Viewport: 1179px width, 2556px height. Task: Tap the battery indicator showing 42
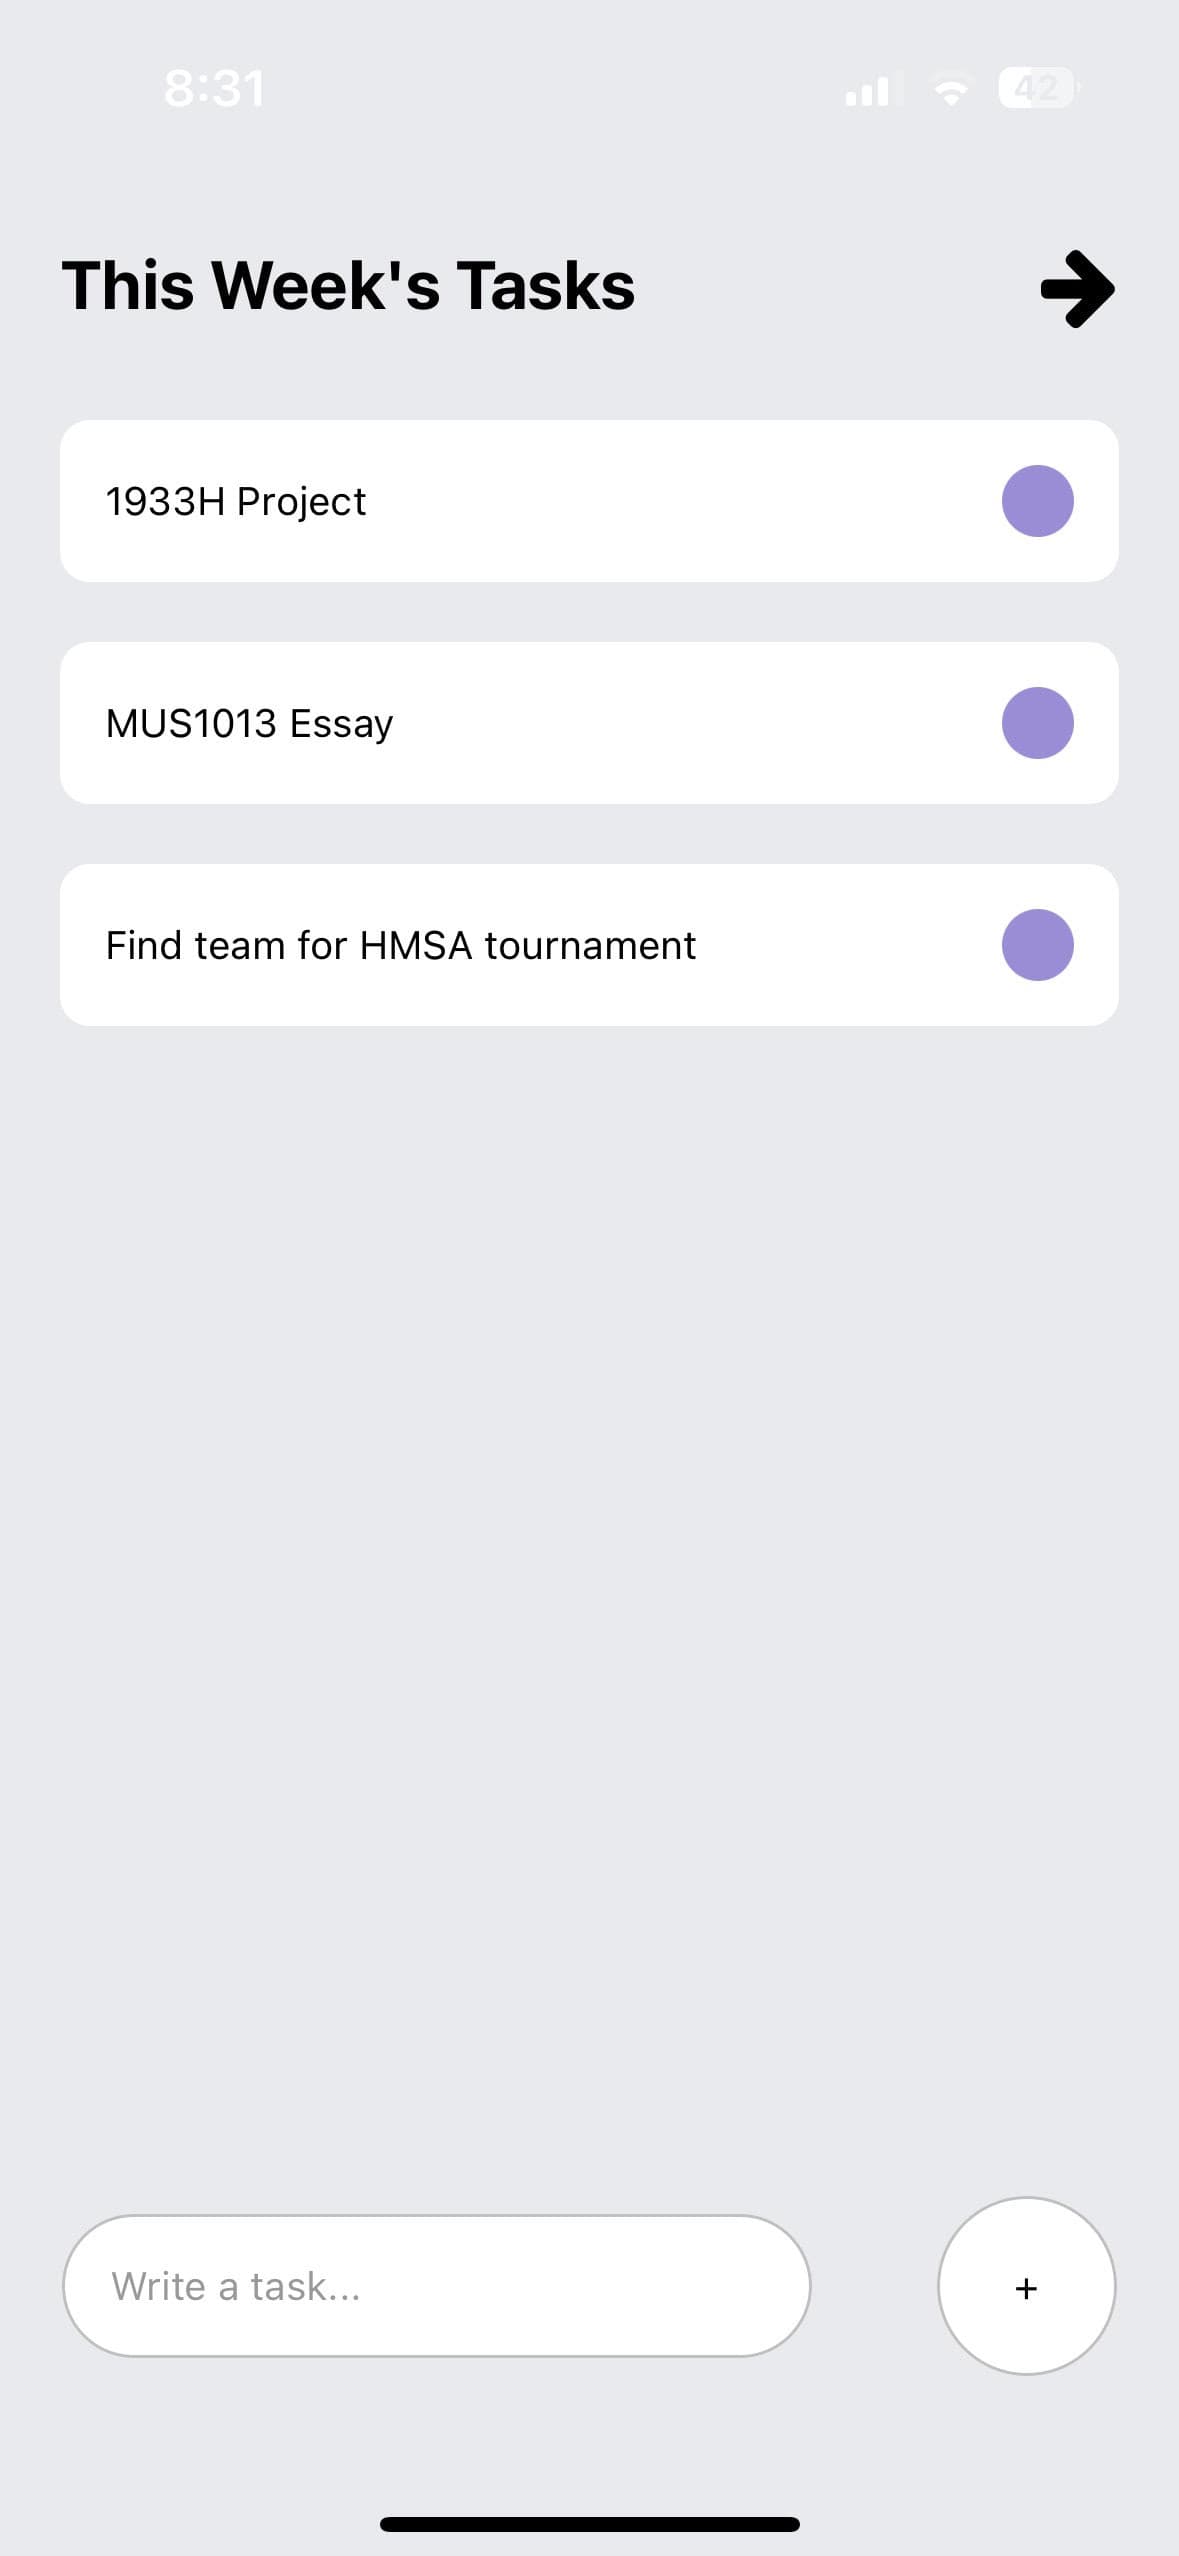point(1038,89)
